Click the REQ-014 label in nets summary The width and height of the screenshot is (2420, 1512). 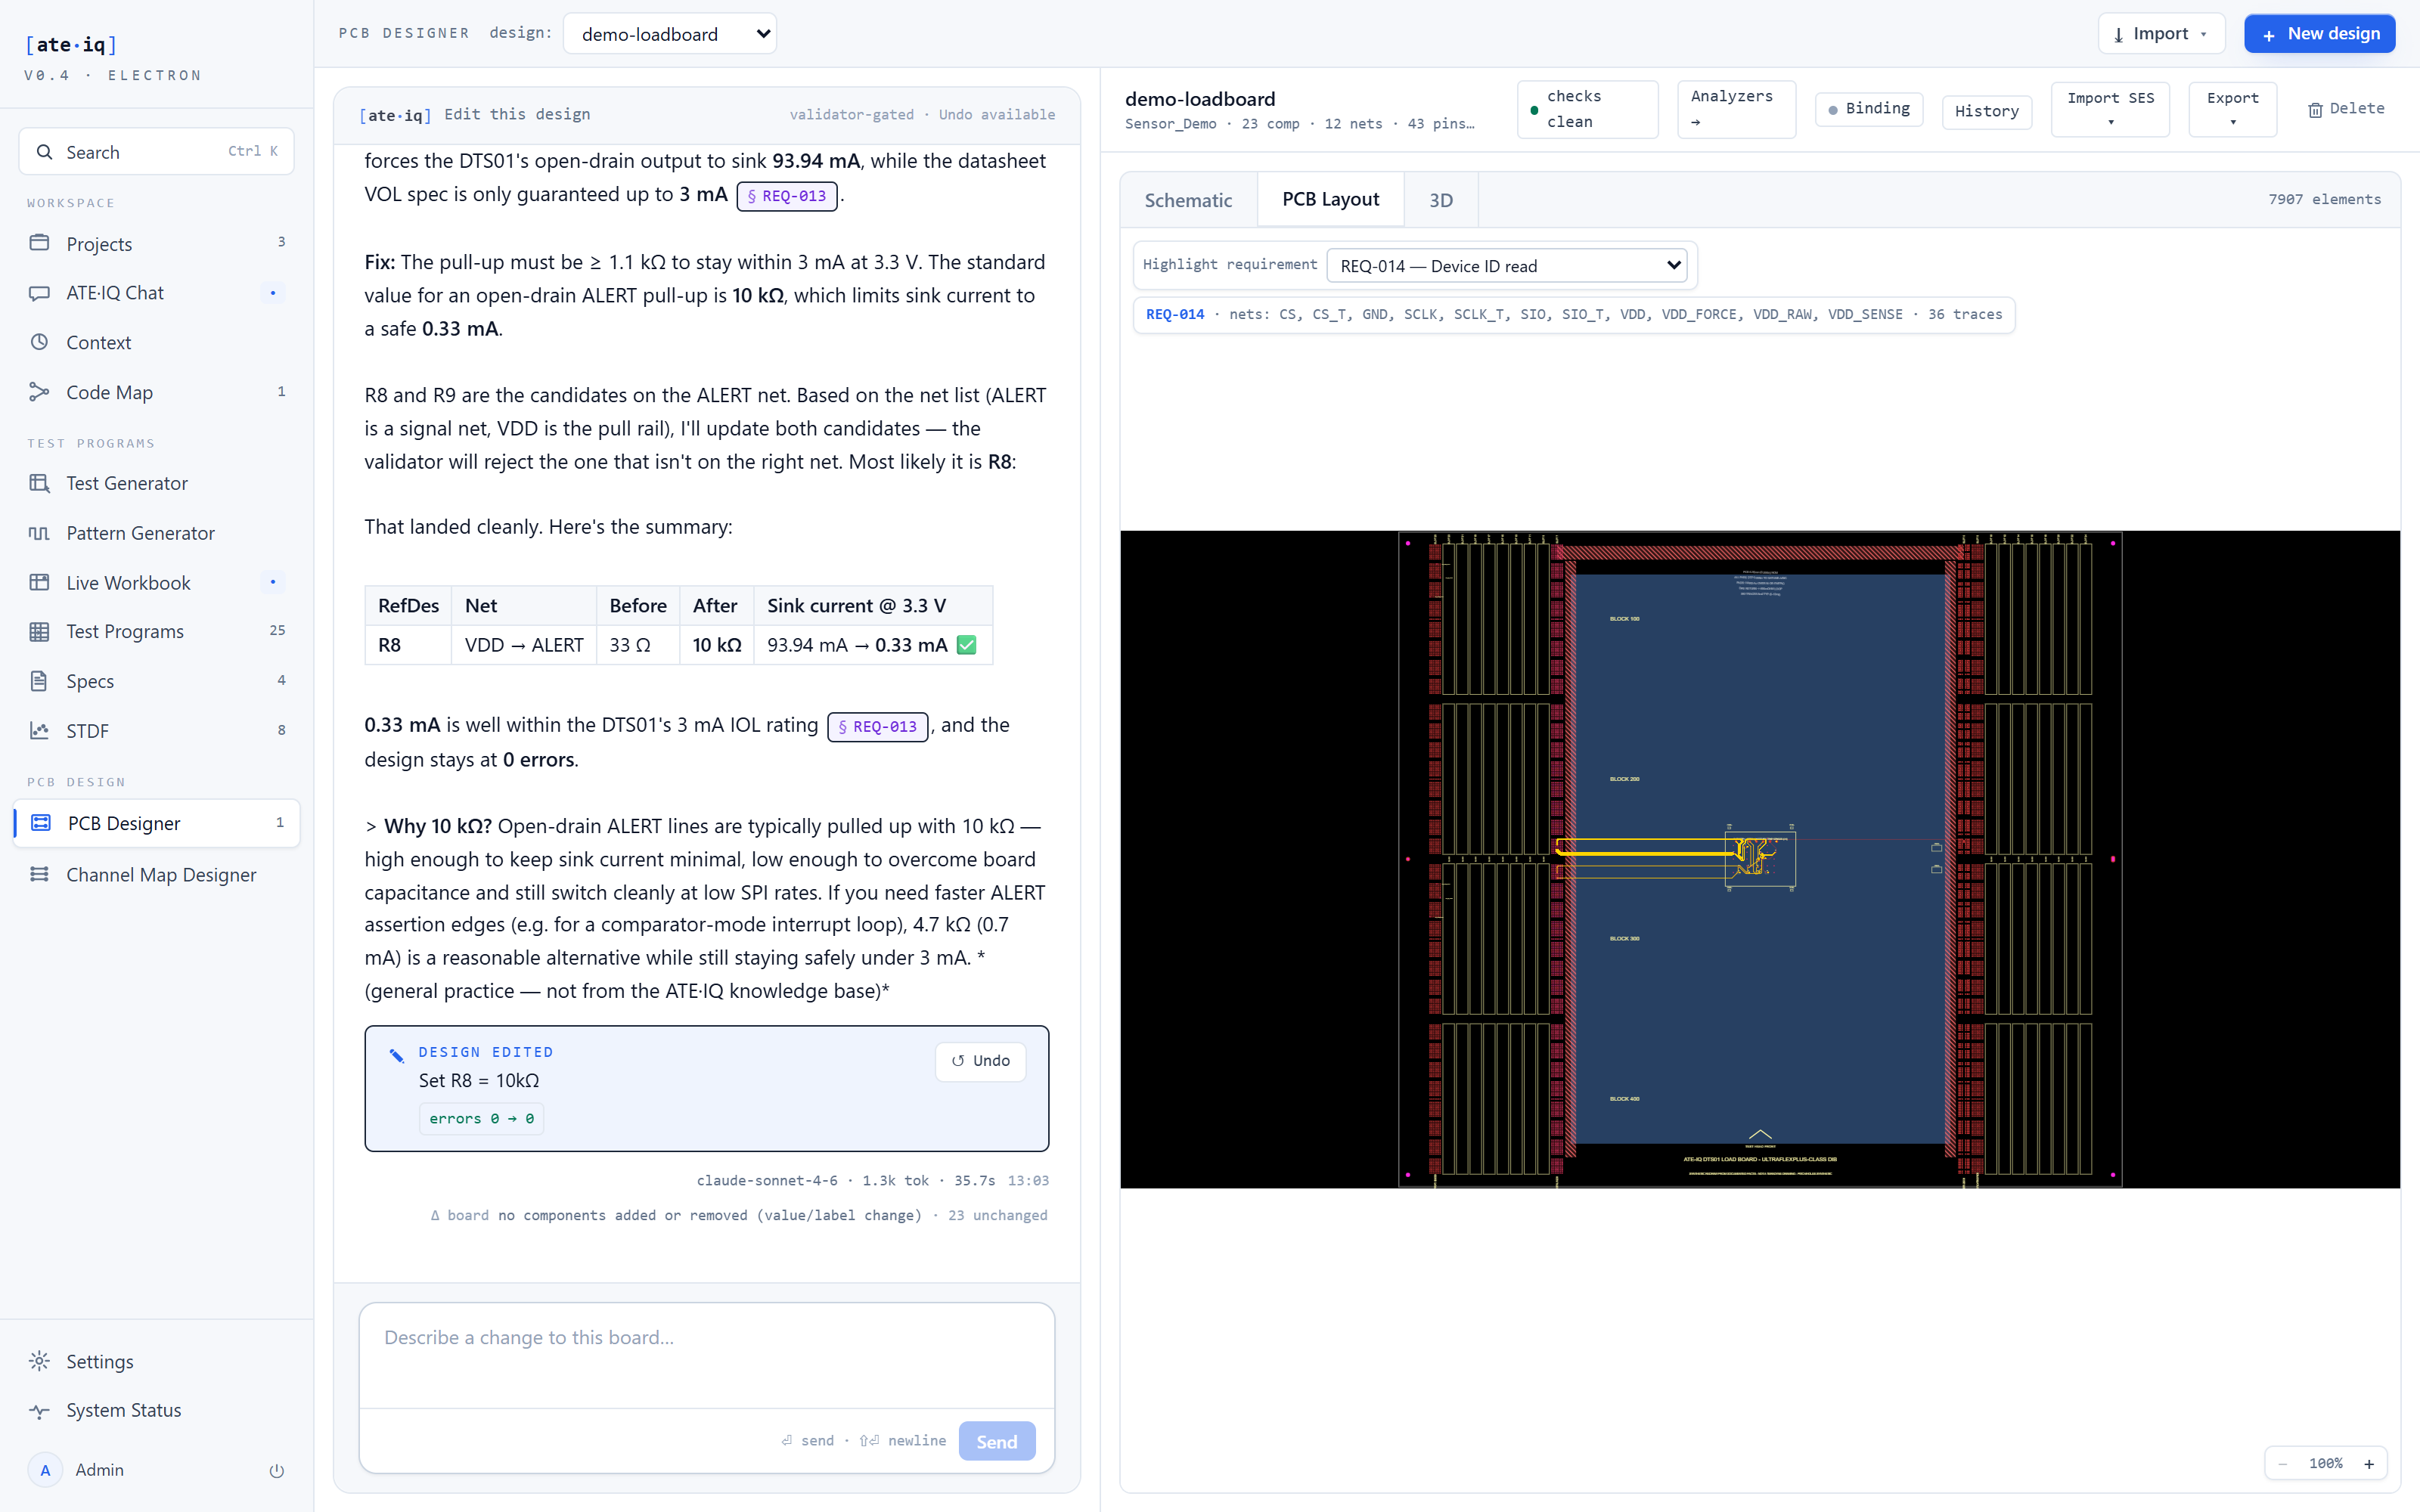pyautogui.click(x=1175, y=314)
